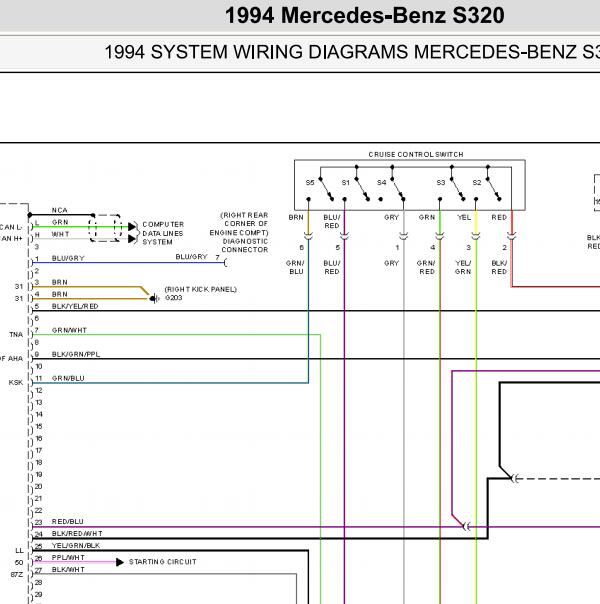This screenshot has width=600, height=604.
Task: Click 'RED/BLU' label at pin 23
Action: point(67,522)
